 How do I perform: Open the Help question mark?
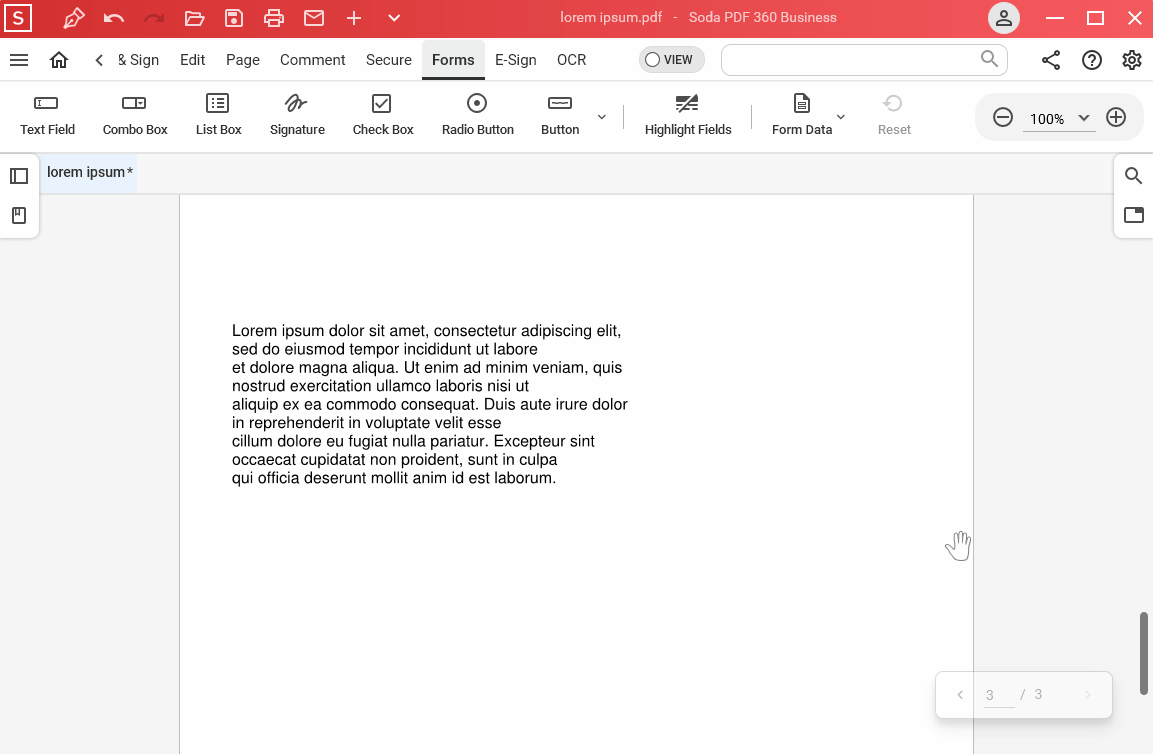(1091, 60)
